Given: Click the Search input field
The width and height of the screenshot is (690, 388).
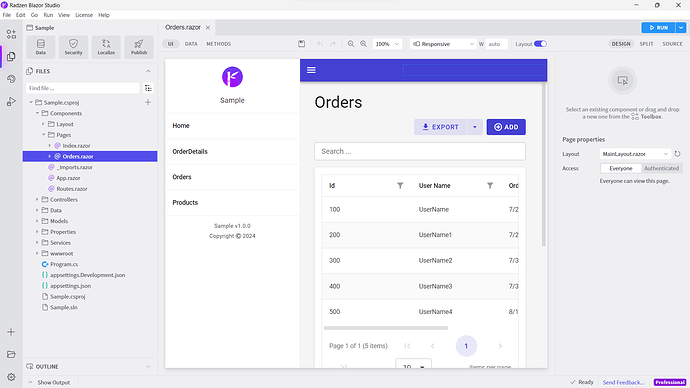Looking at the screenshot, I should (x=419, y=151).
